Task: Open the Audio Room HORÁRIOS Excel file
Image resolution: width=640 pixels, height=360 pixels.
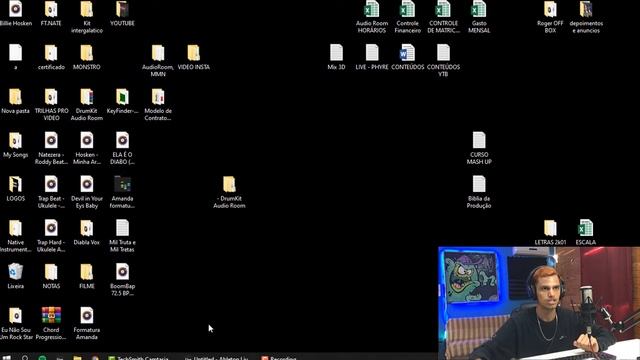Action: coord(371,9)
